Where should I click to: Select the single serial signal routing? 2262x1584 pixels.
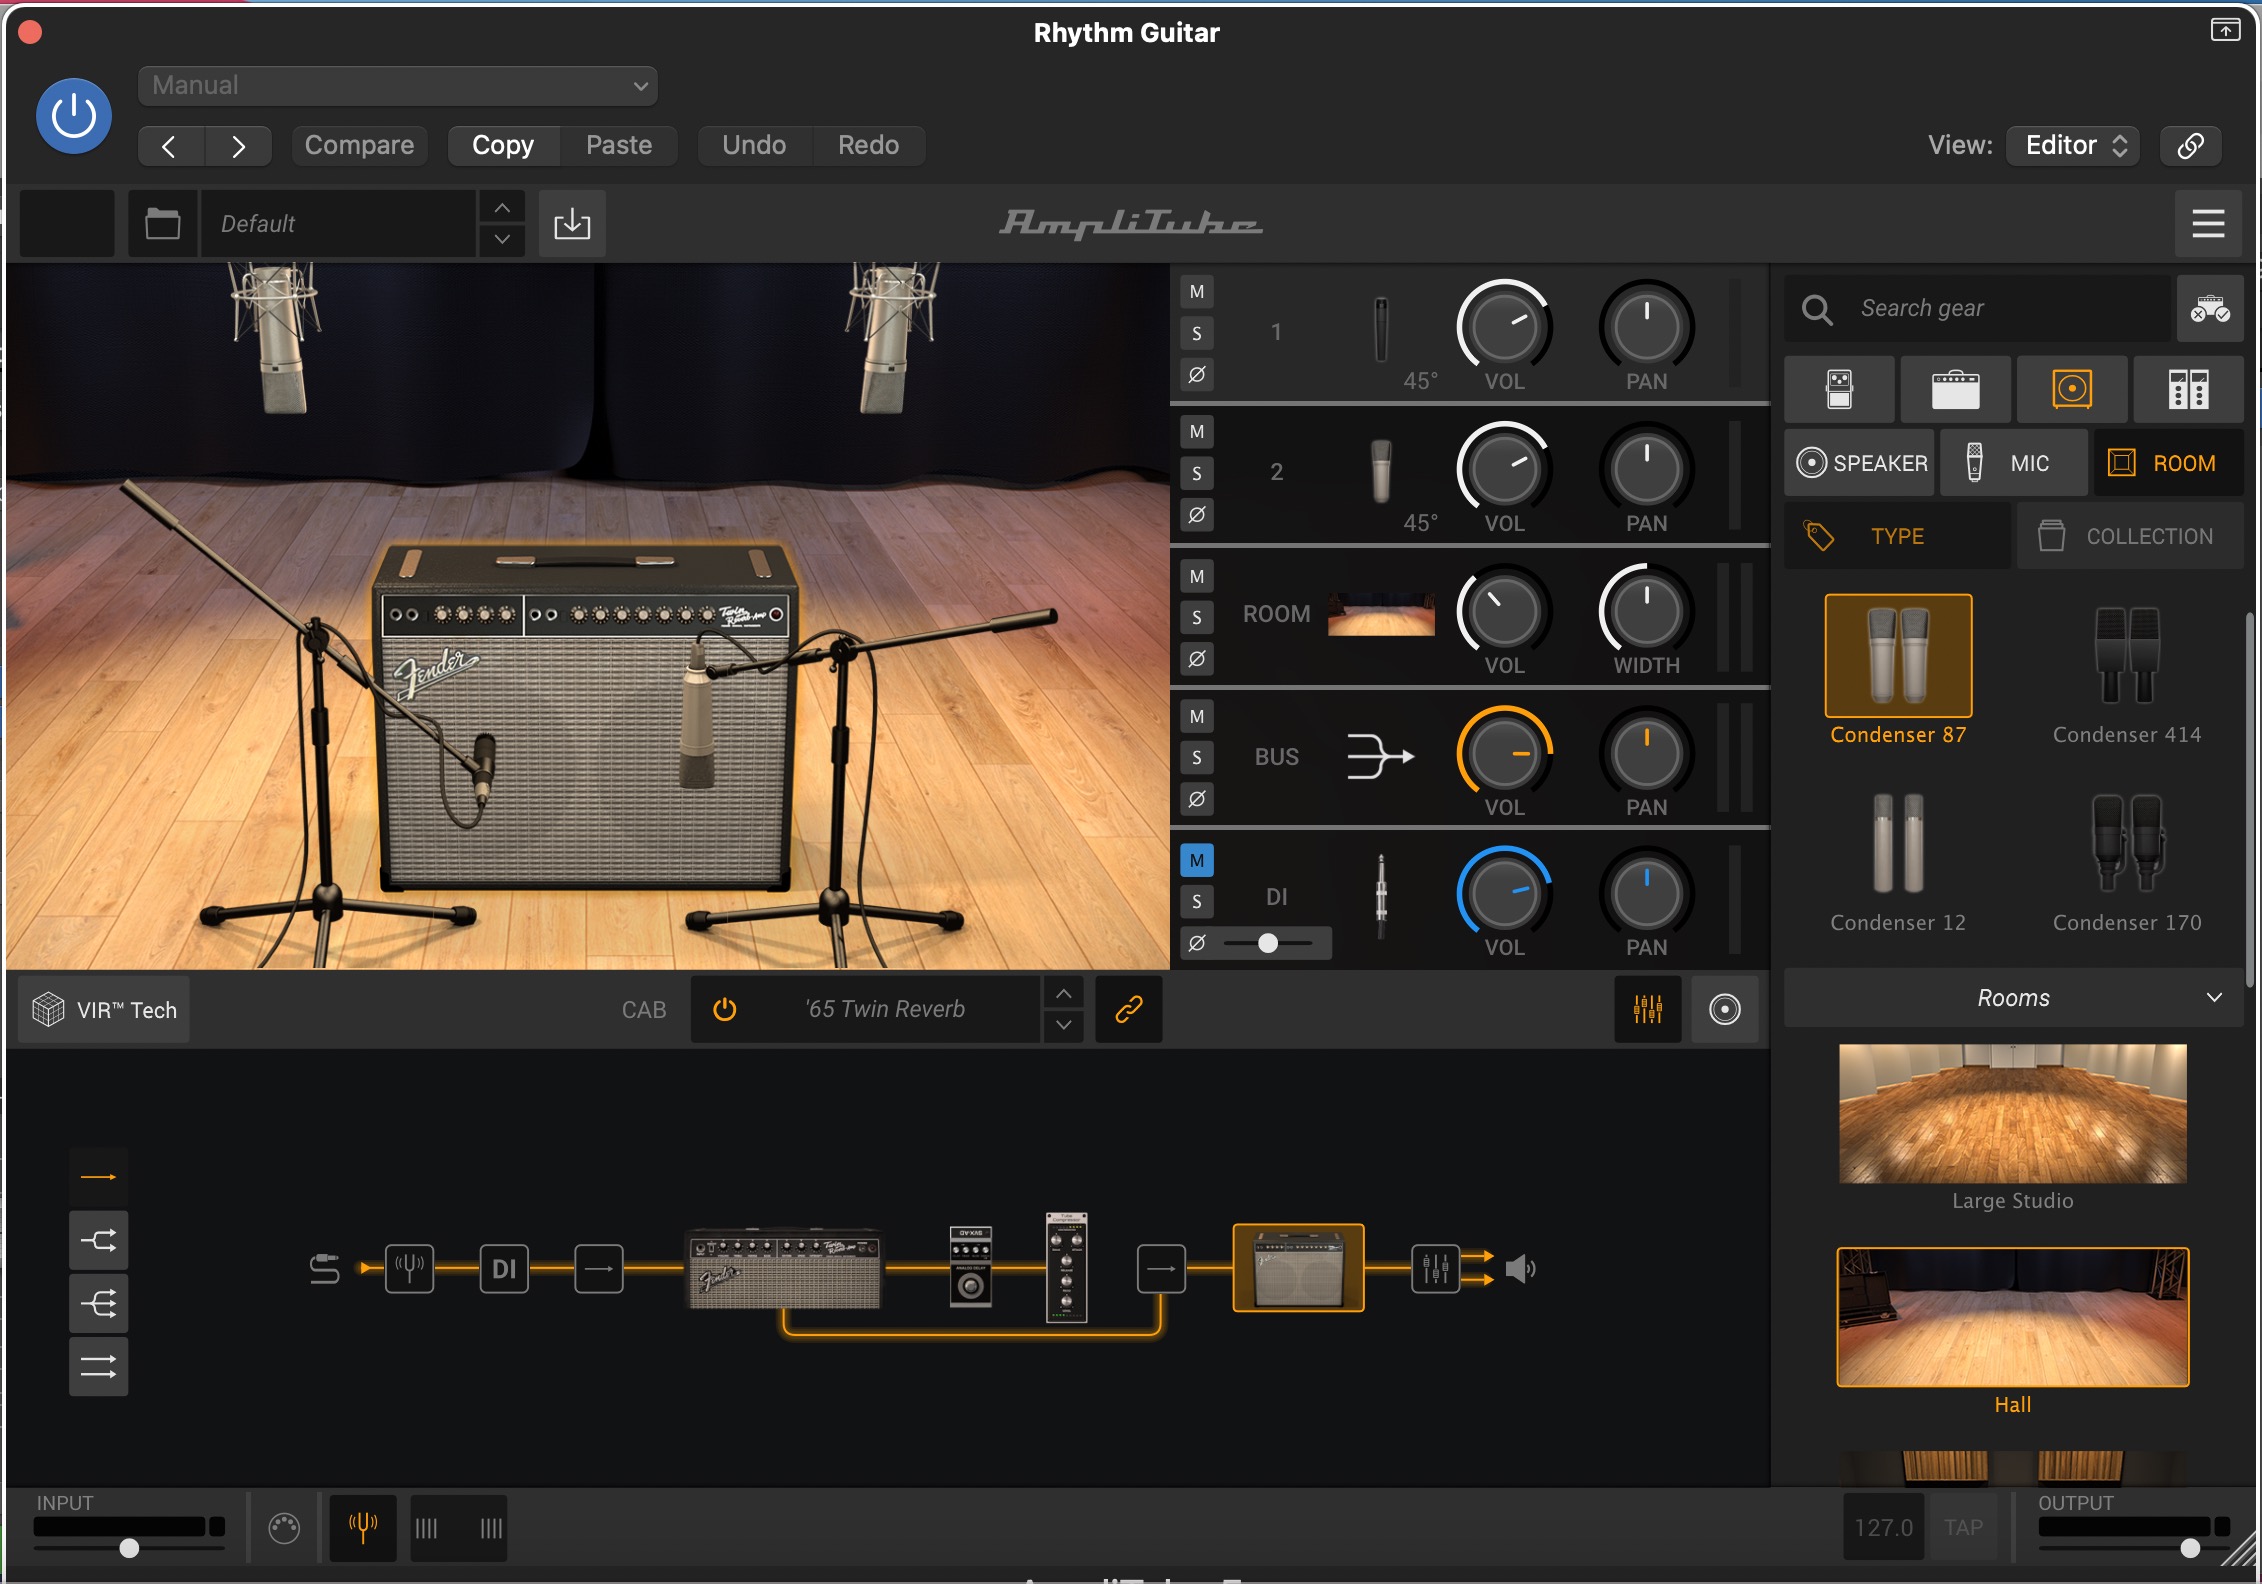point(98,1177)
